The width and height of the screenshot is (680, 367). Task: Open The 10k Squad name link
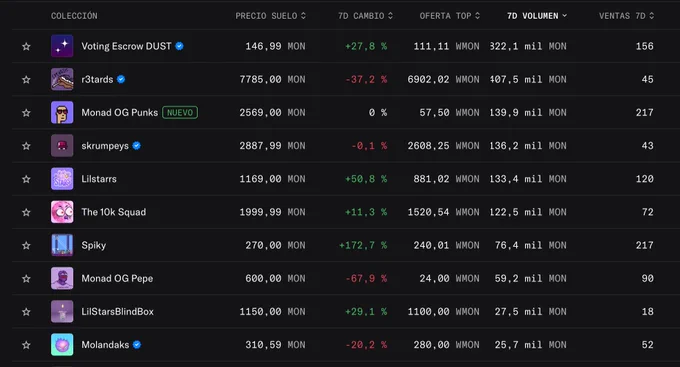click(x=114, y=212)
